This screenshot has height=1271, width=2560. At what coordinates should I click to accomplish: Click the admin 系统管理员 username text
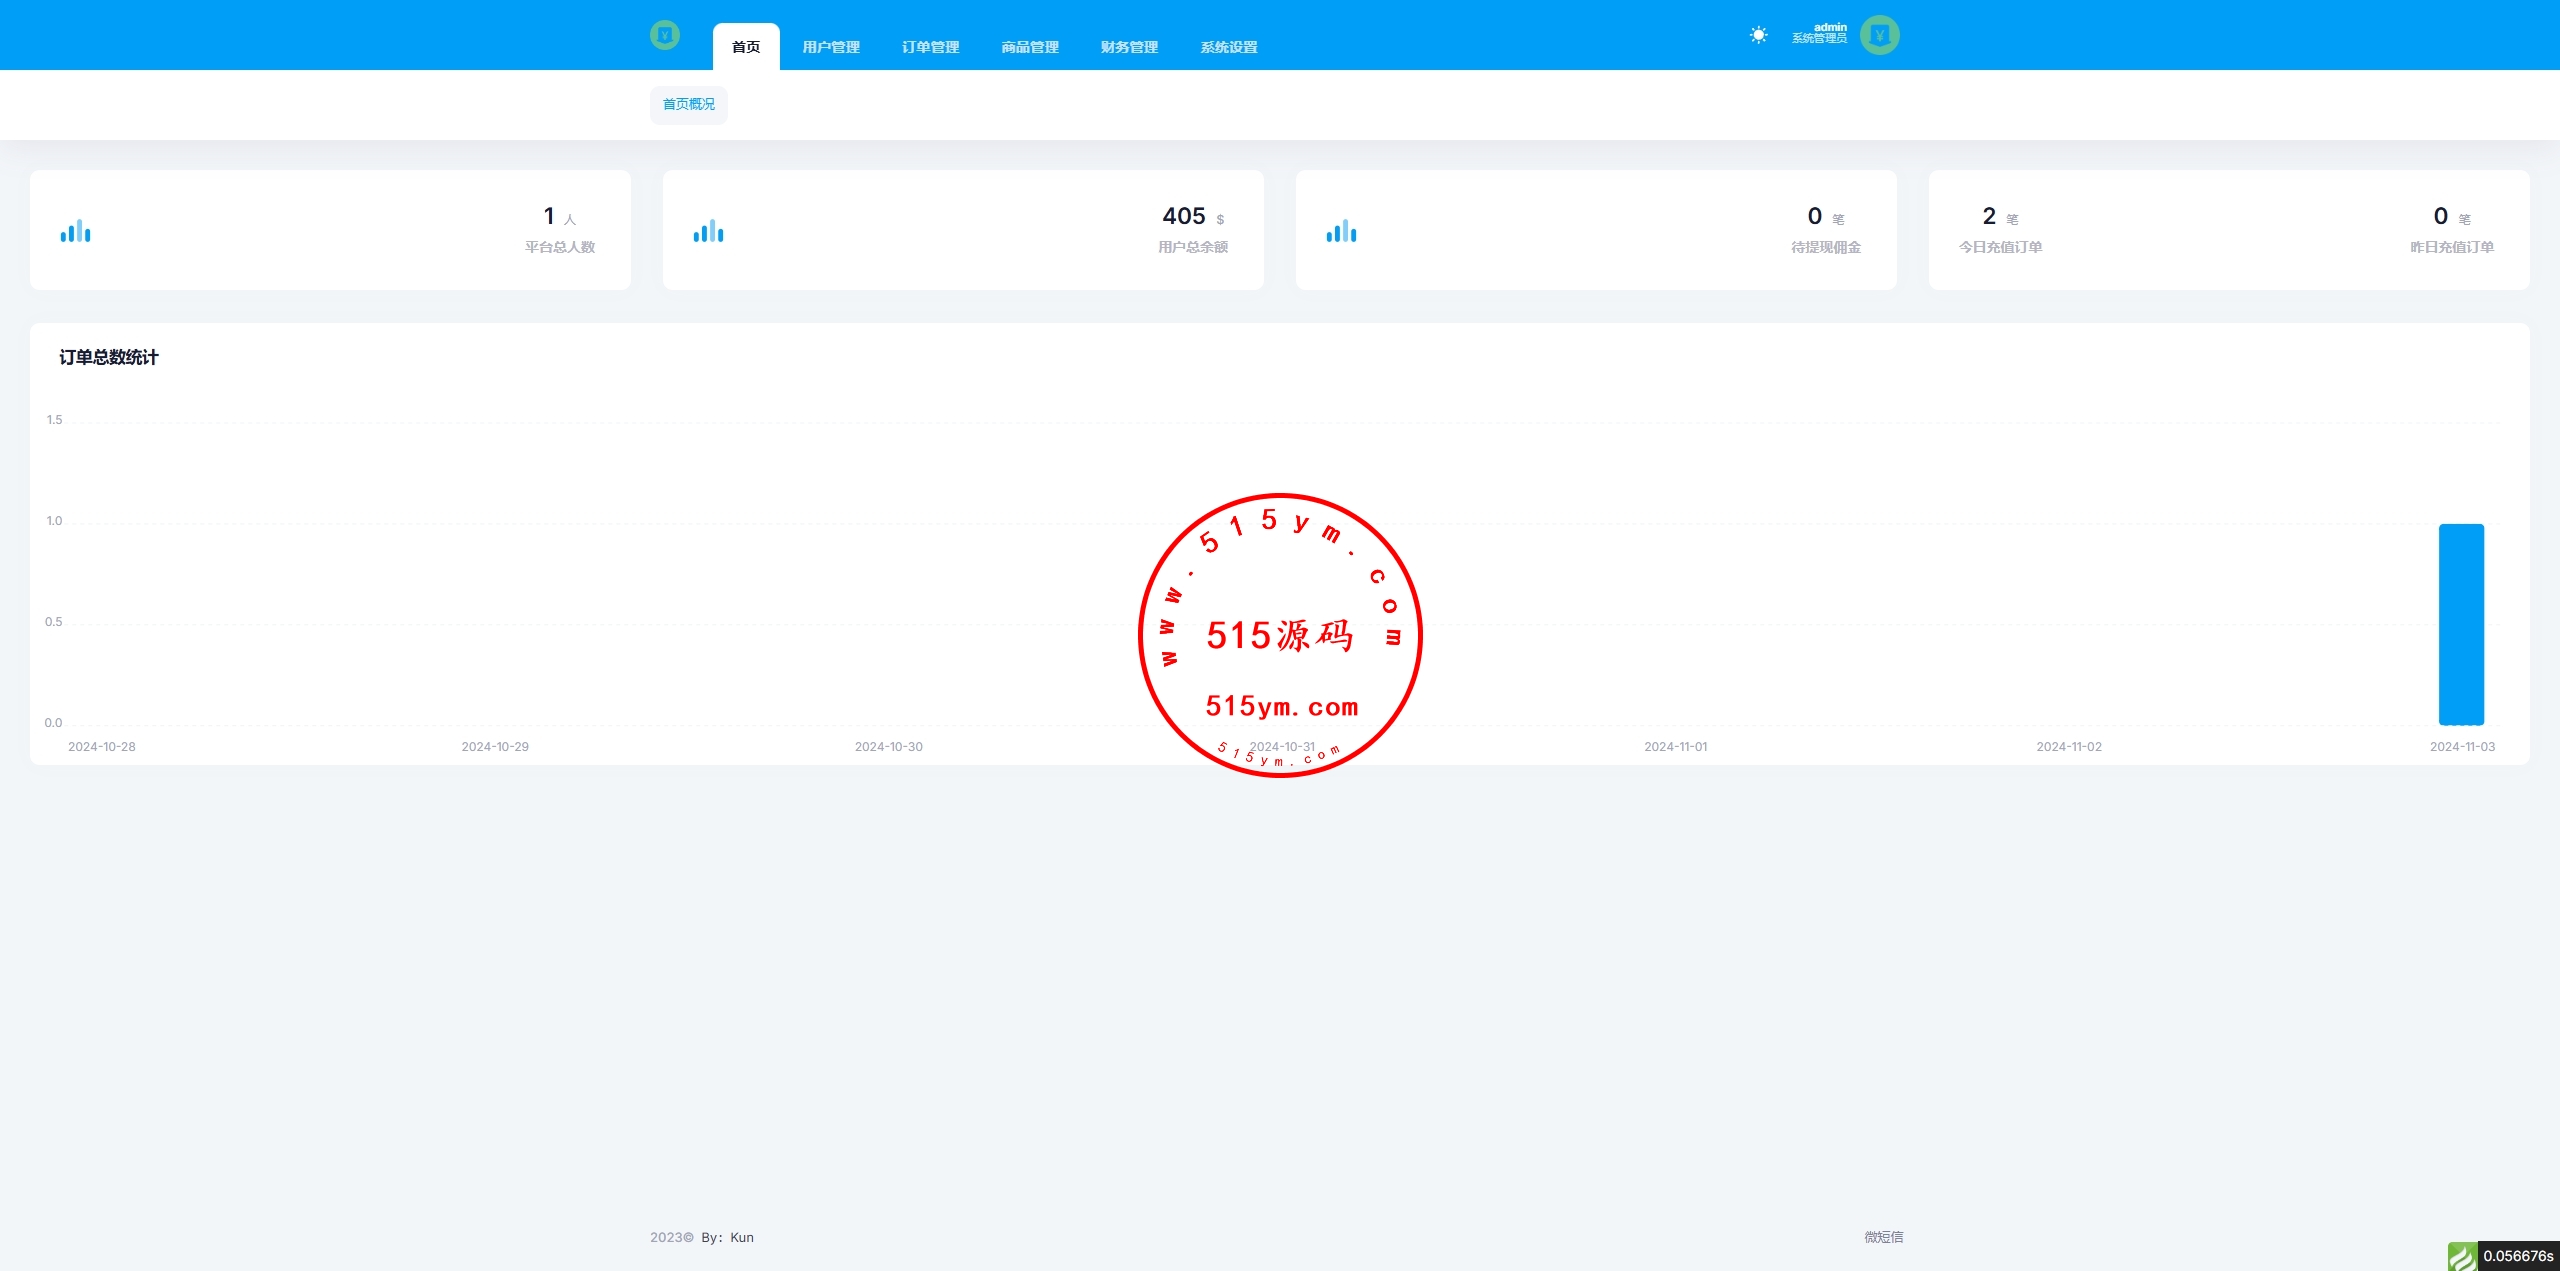1819,34
